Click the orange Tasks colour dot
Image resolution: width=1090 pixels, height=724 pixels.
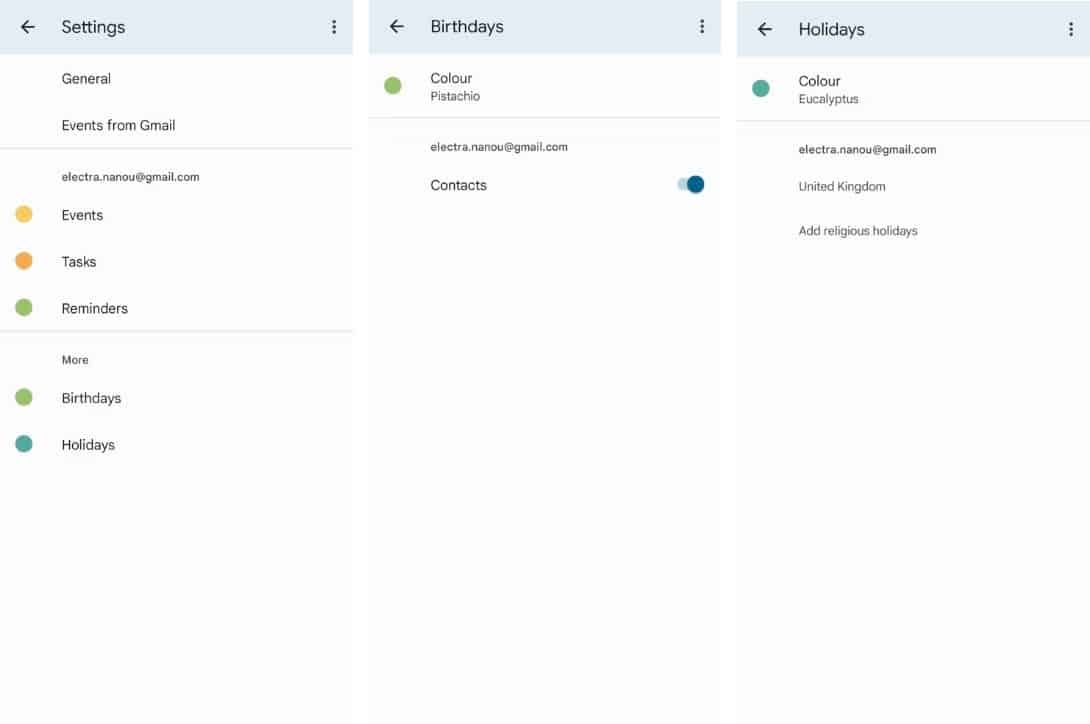coord(24,261)
